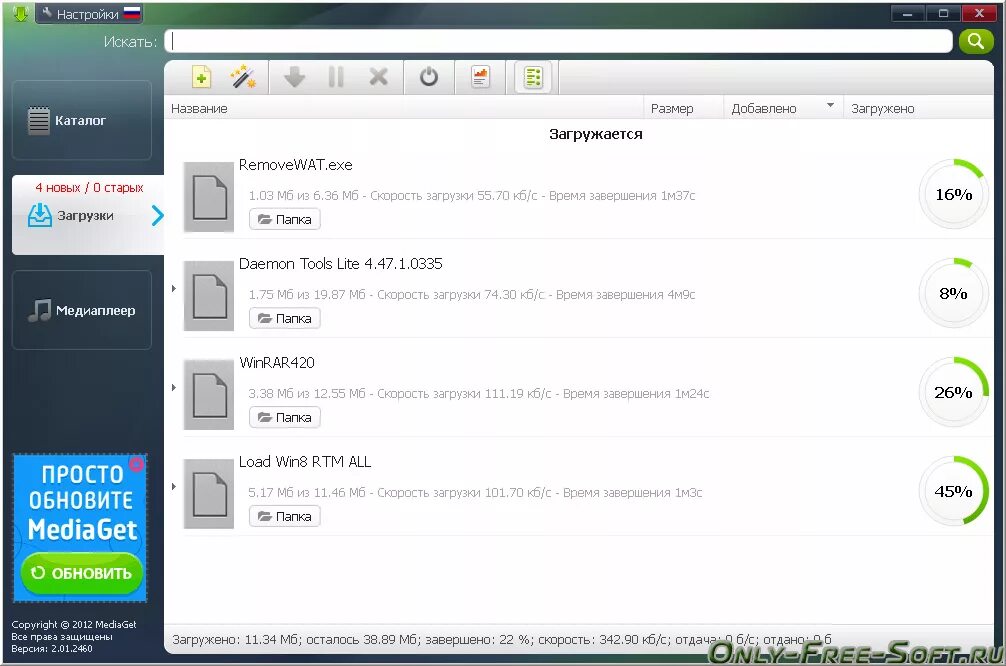1006x666 pixels.
Task: Click the RemoveWAT.exe file icon
Action: pyautogui.click(x=209, y=197)
